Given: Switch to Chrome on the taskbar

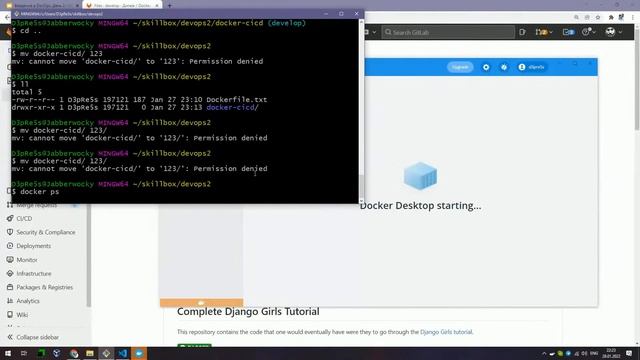Looking at the screenshot, I should click(73, 353).
